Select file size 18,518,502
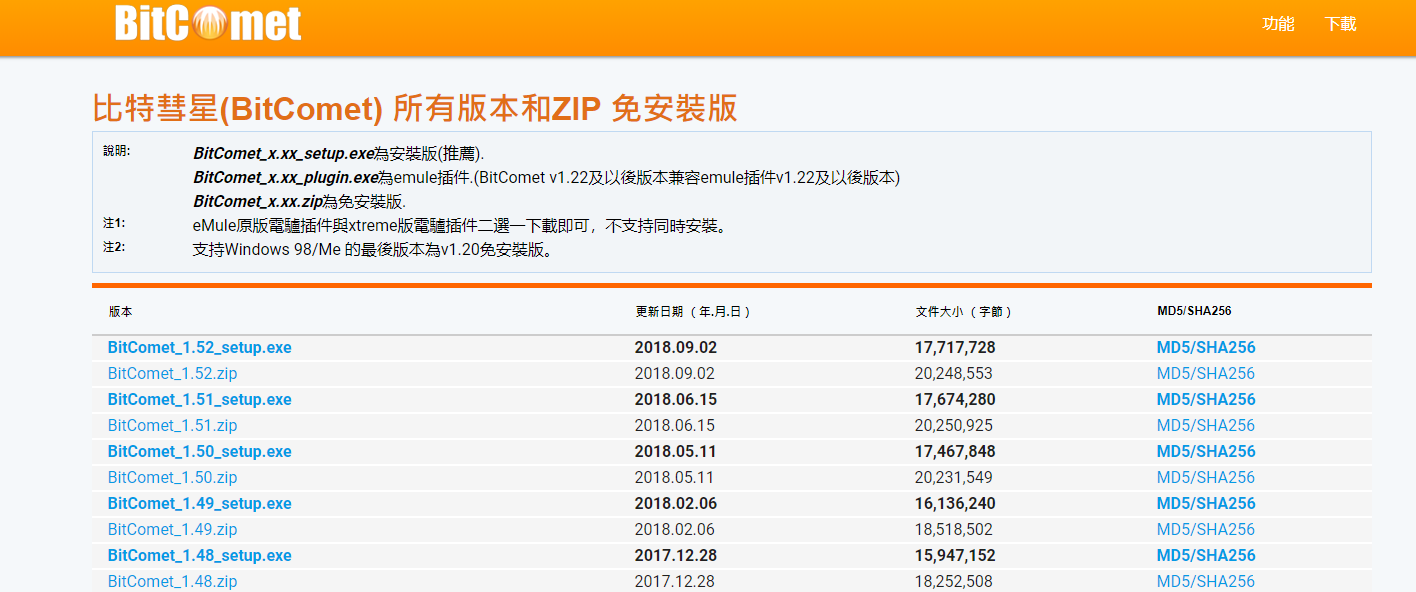The width and height of the screenshot is (1416, 592). [x=954, y=530]
